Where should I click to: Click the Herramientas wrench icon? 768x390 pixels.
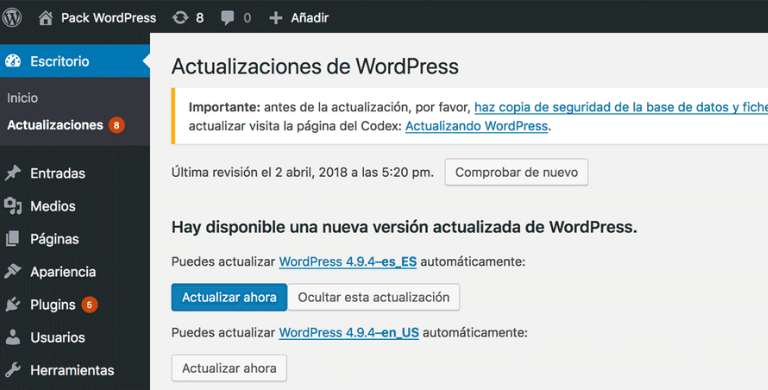[x=13, y=370]
